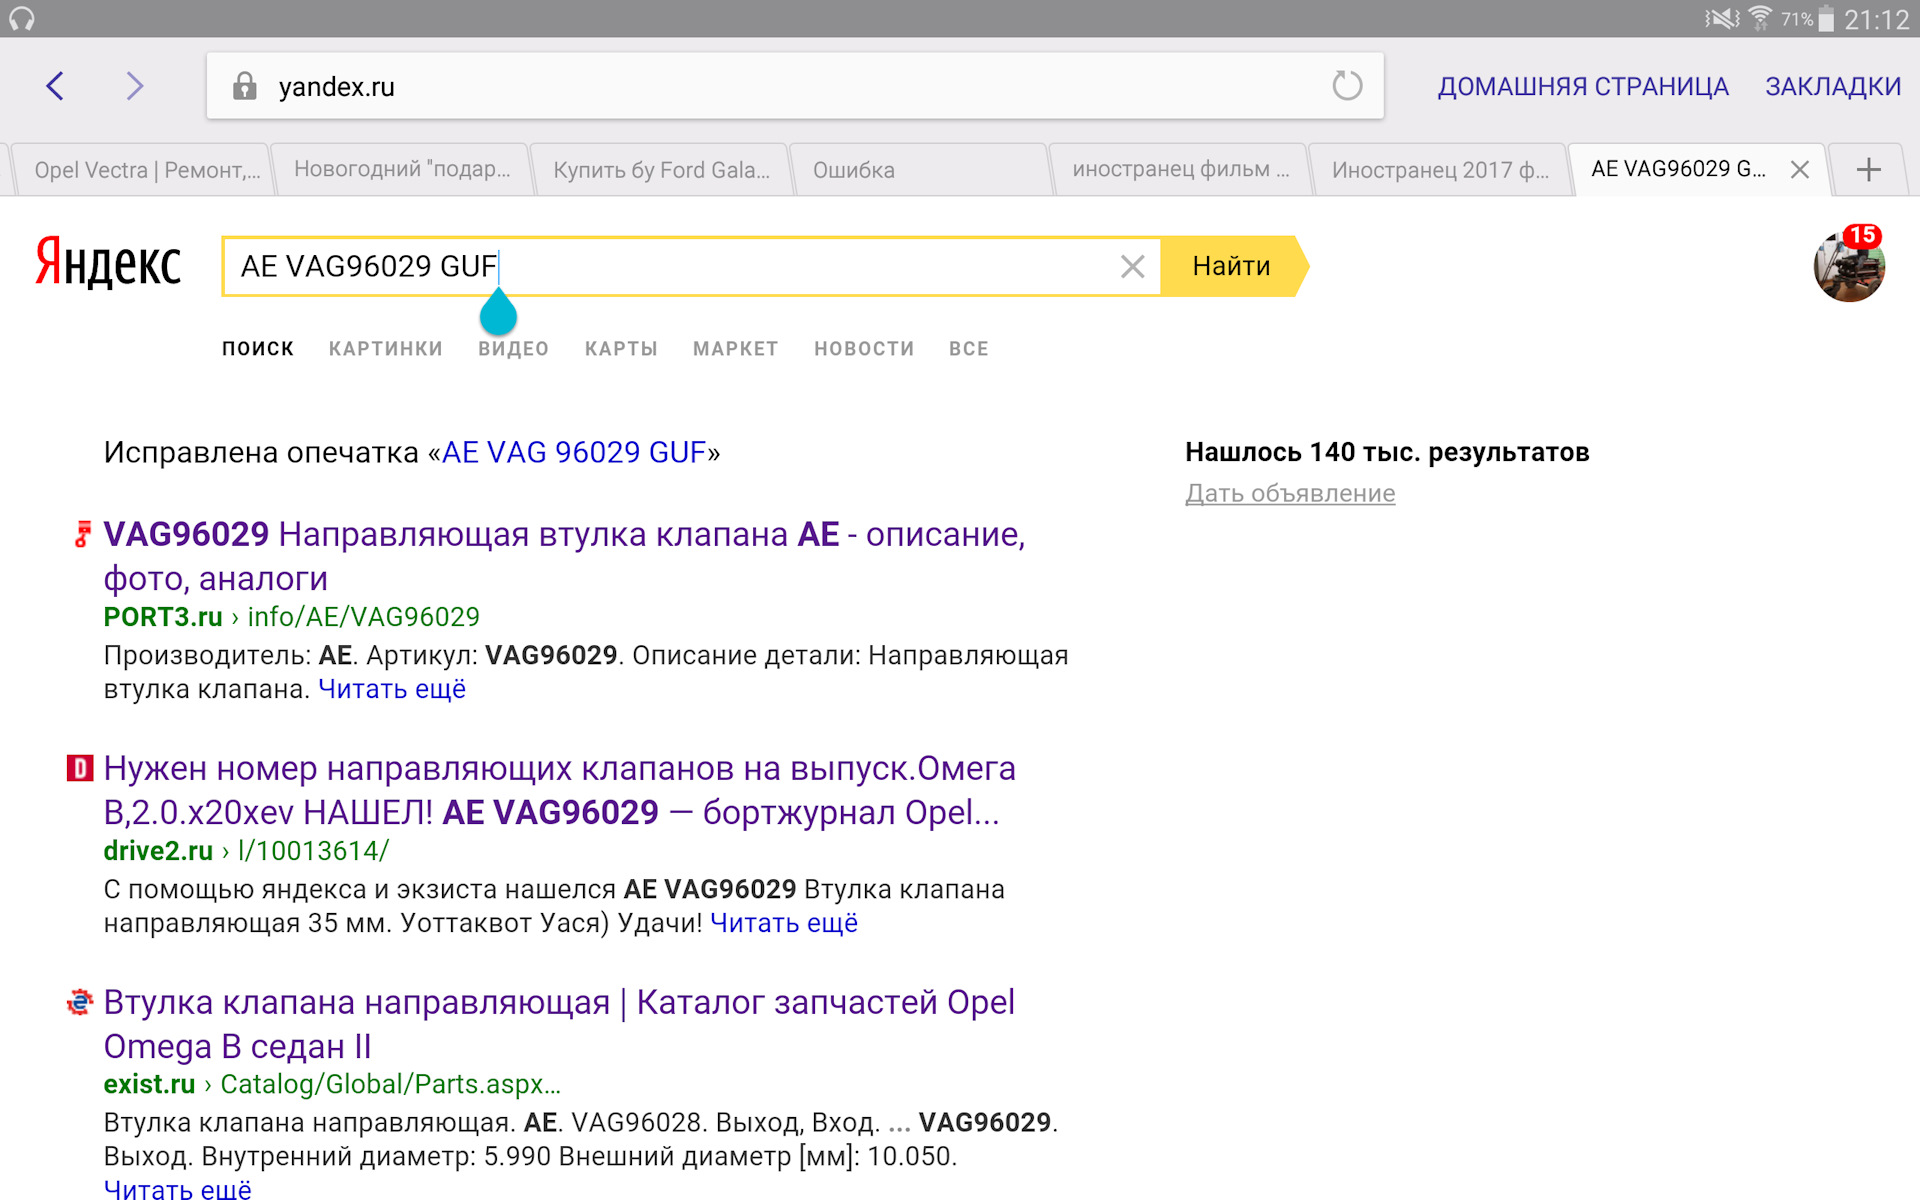Image resolution: width=1920 pixels, height=1200 pixels.
Task: Go forward with the browser forward arrow
Action: 135,86
